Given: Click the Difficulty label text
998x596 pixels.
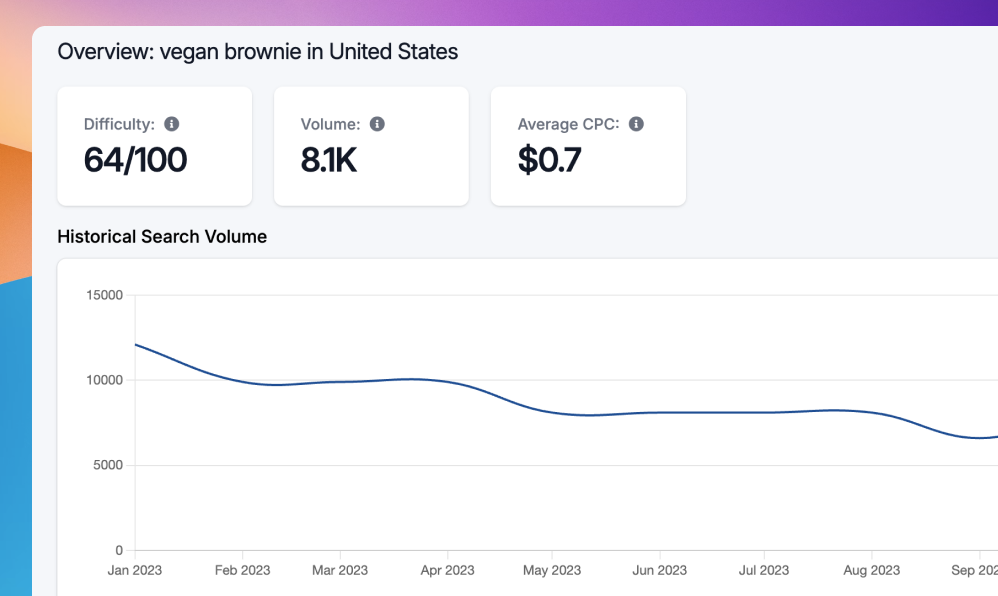Looking at the screenshot, I should click(x=119, y=125).
